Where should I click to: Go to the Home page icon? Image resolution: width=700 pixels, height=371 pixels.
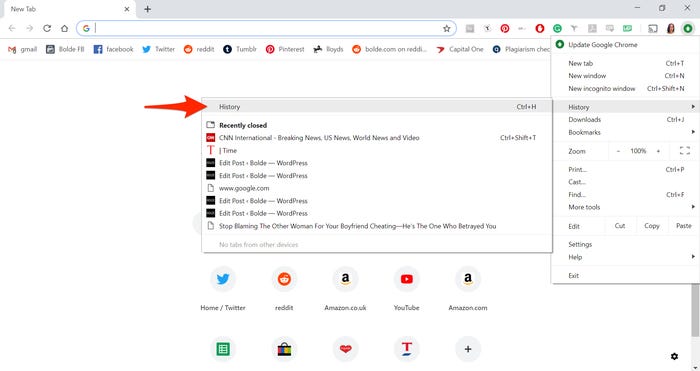(64, 28)
